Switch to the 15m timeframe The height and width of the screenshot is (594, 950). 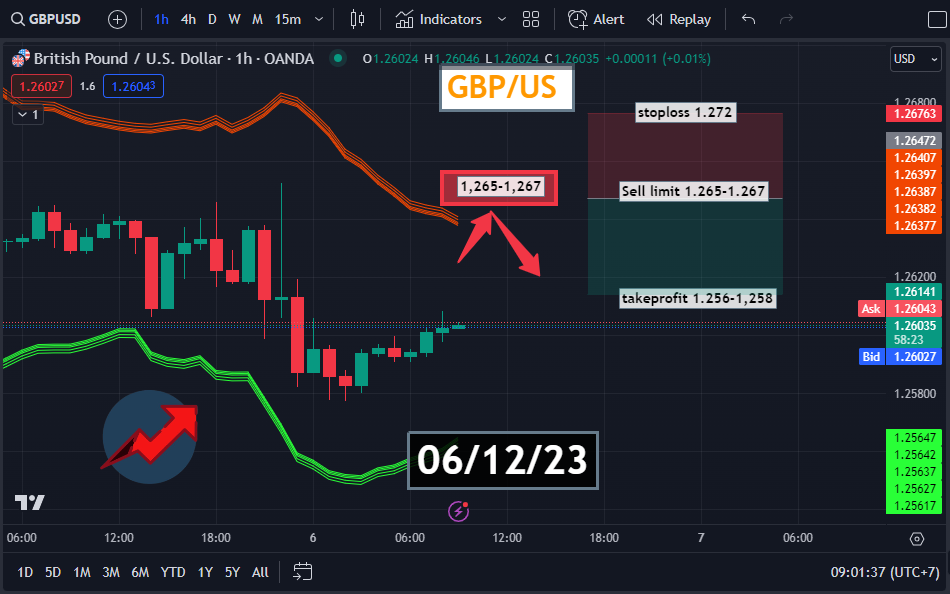coord(287,19)
